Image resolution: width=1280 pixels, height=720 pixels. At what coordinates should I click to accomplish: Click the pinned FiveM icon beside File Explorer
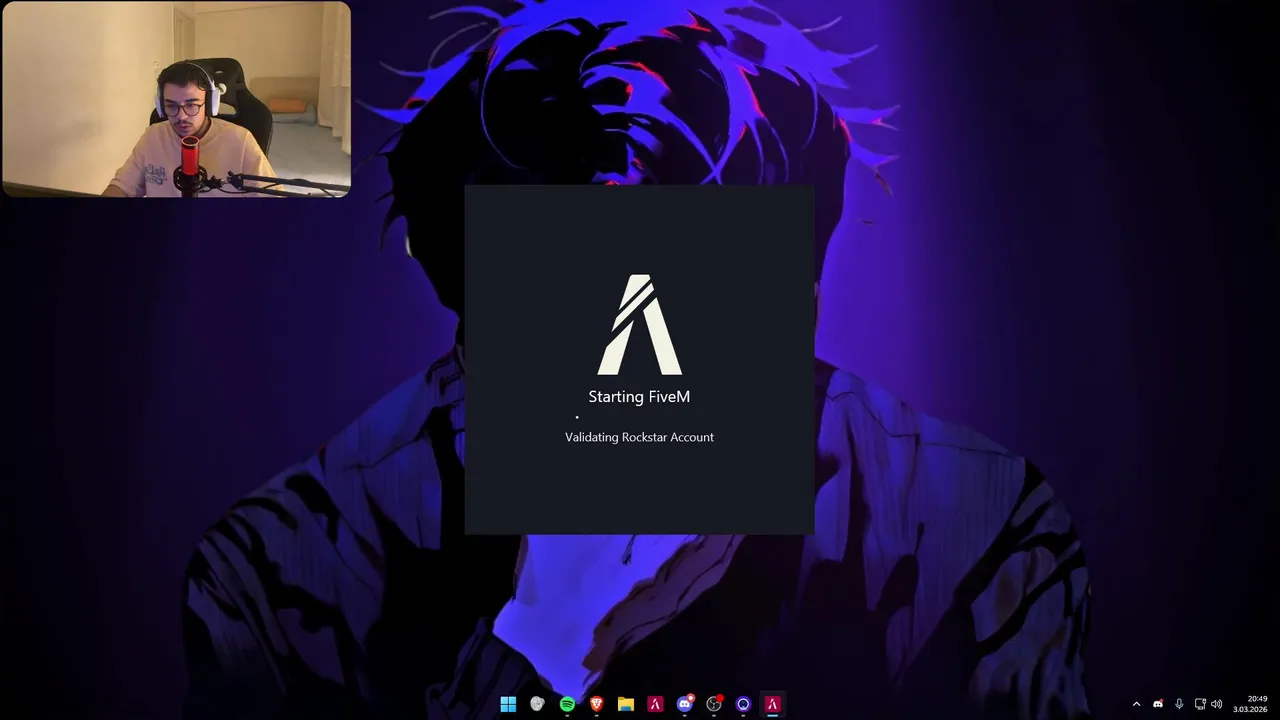(655, 704)
